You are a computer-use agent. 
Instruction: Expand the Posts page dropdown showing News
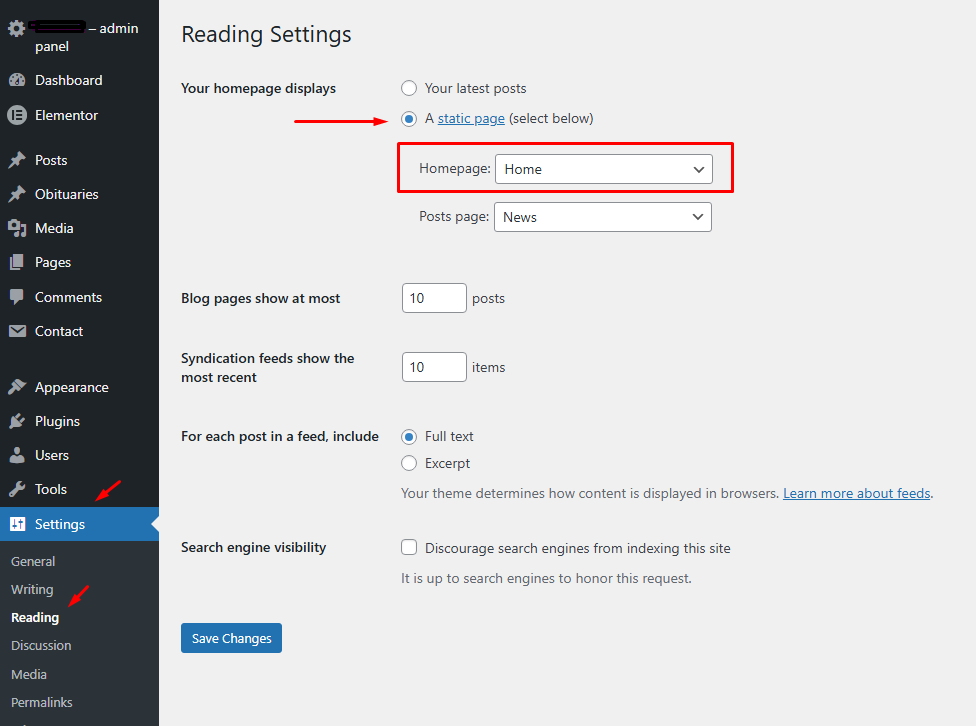pyautogui.click(x=602, y=217)
